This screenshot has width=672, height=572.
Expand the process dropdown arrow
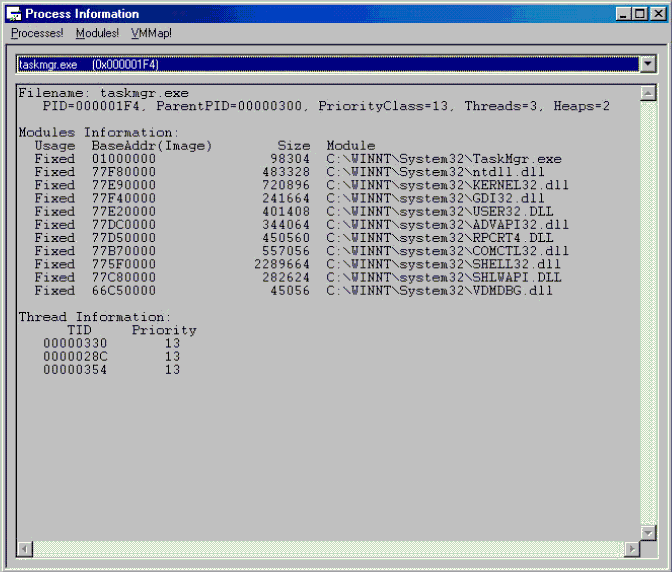point(648,64)
